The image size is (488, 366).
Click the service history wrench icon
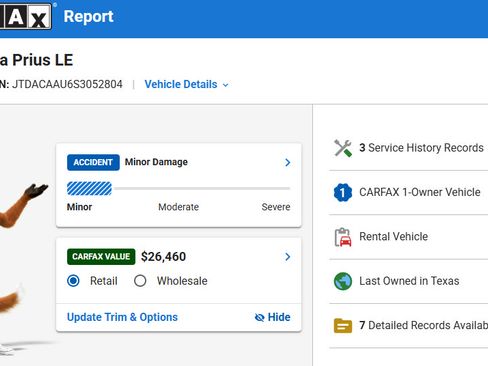[x=343, y=148]
